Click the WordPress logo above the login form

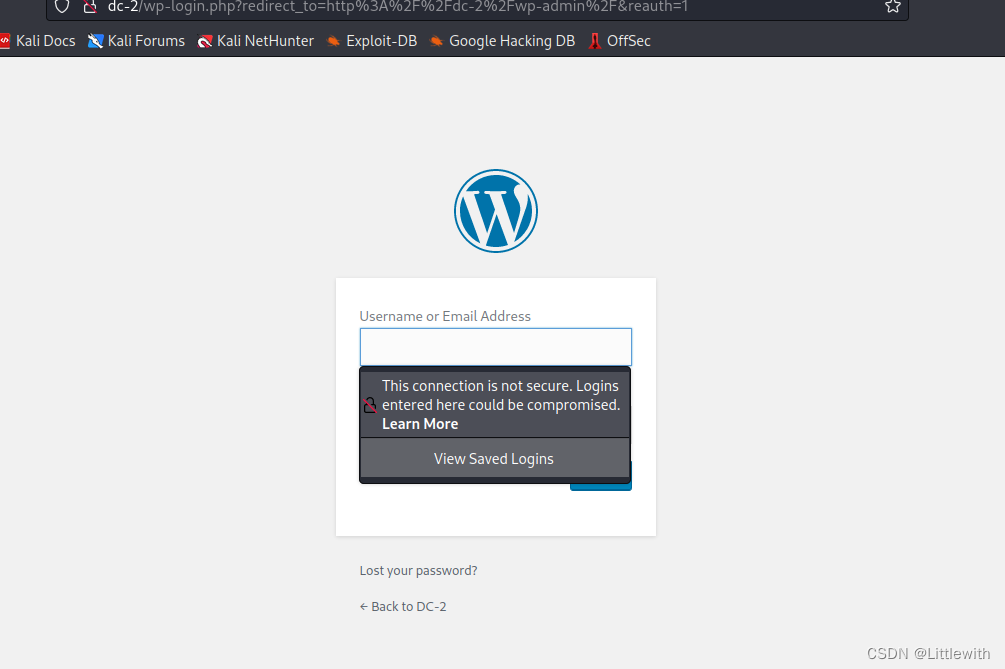point(495,211)
